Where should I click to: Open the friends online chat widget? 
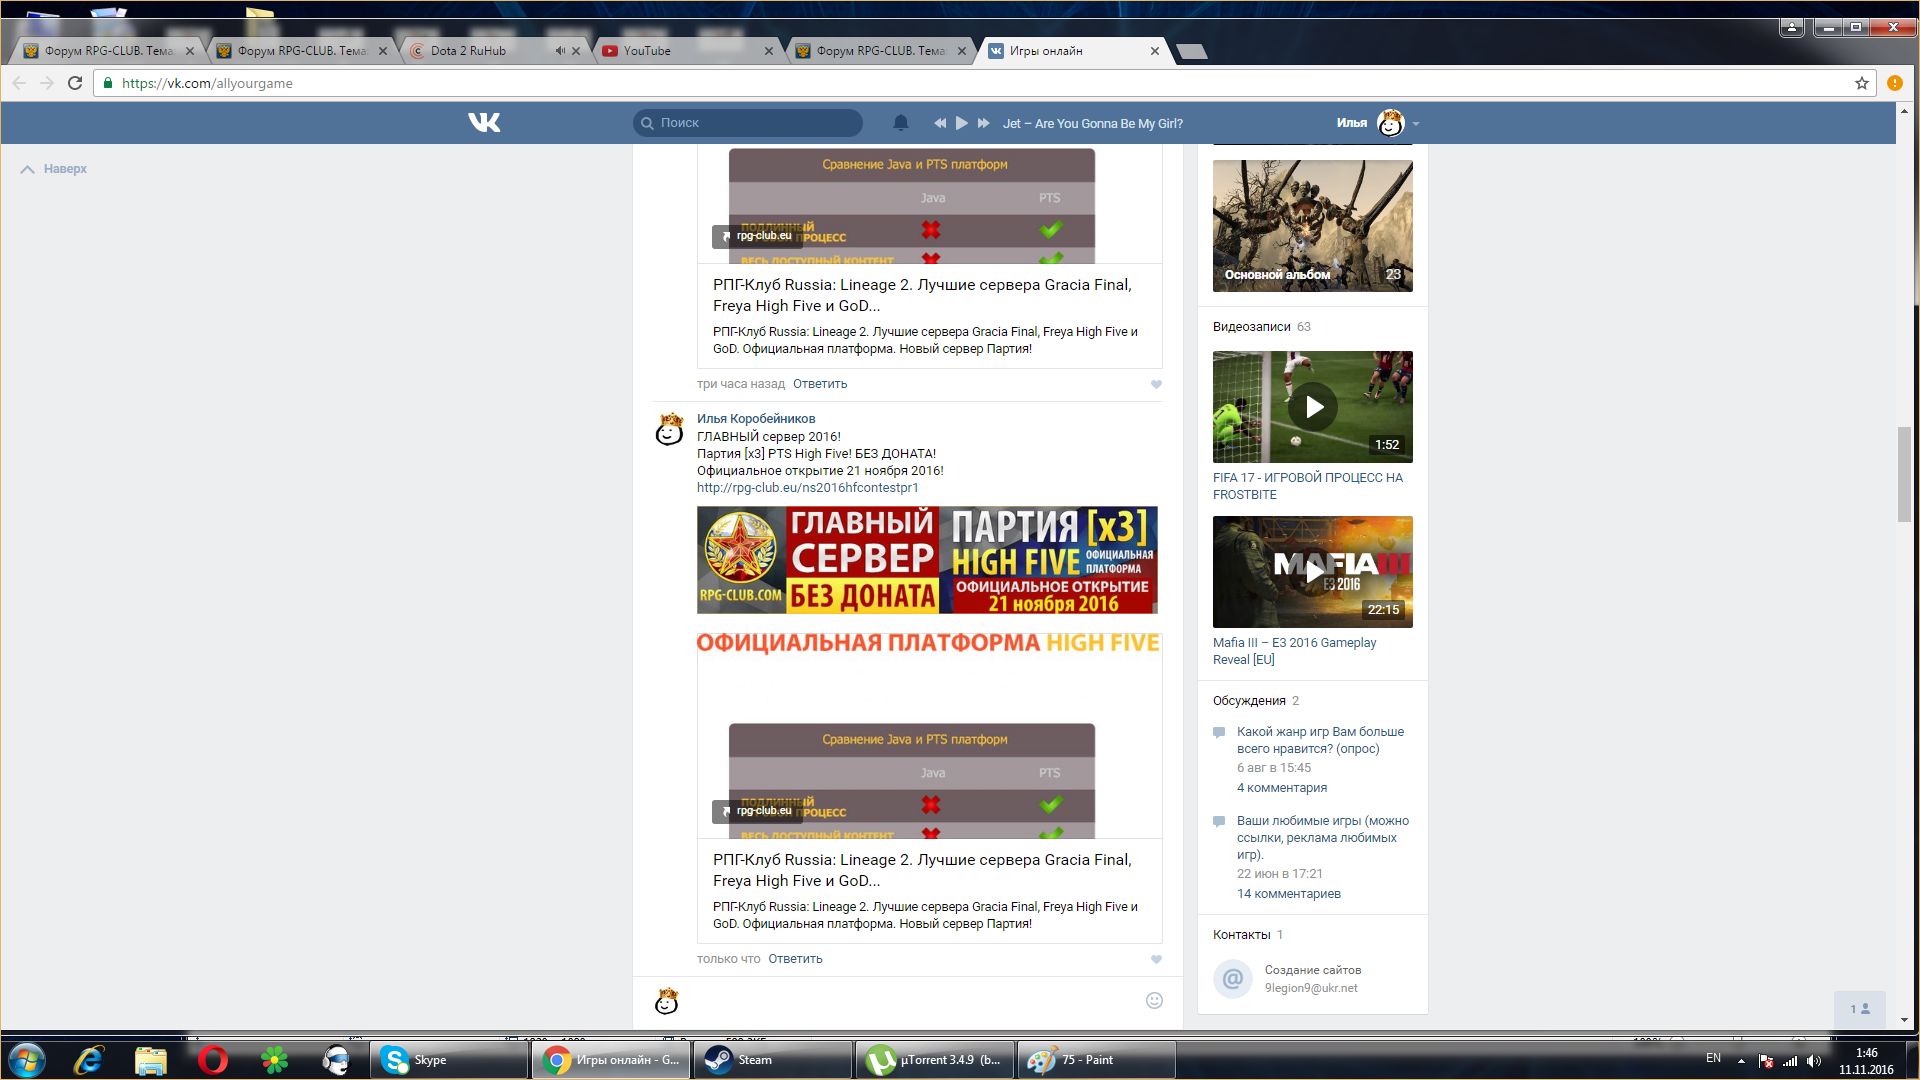(x=1860, y=1009)
